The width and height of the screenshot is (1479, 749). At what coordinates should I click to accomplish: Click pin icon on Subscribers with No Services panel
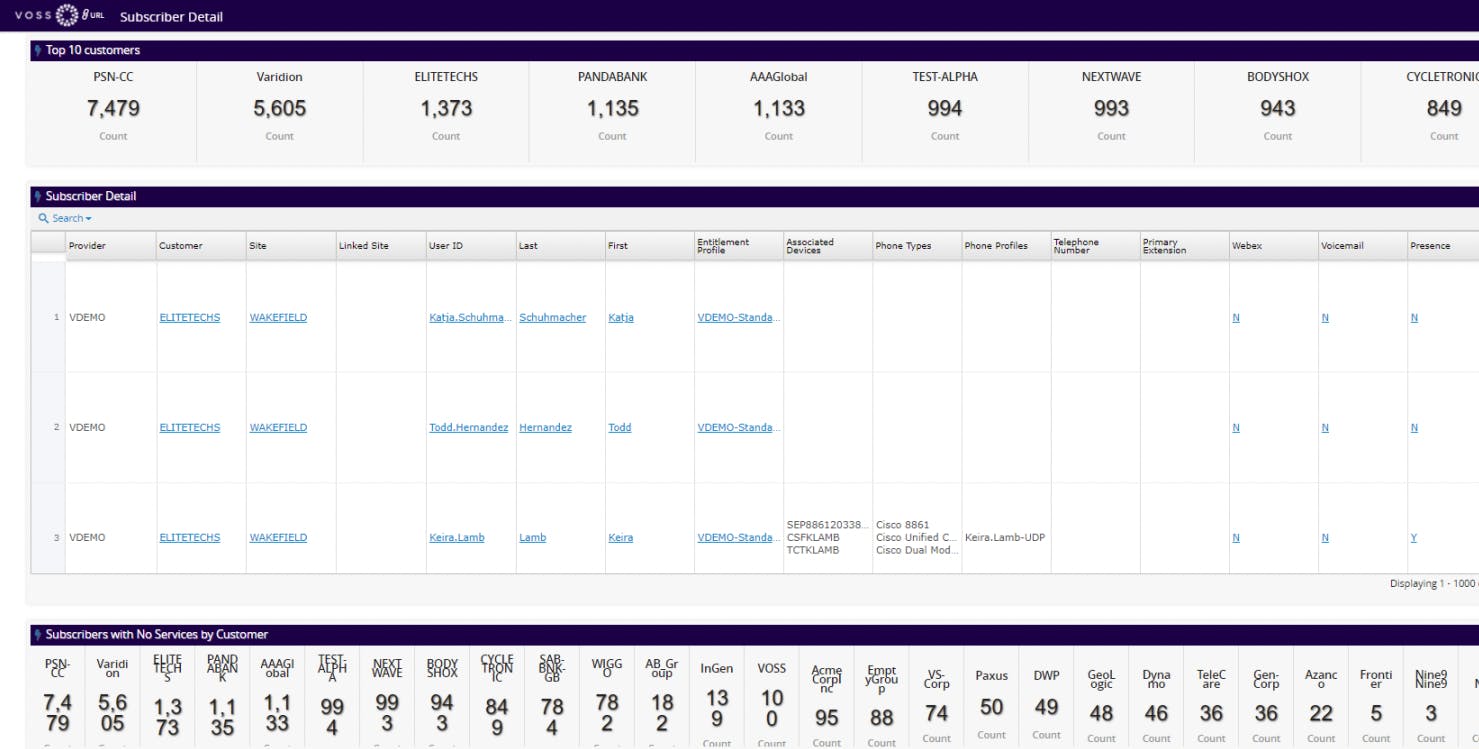click(38, 634)
